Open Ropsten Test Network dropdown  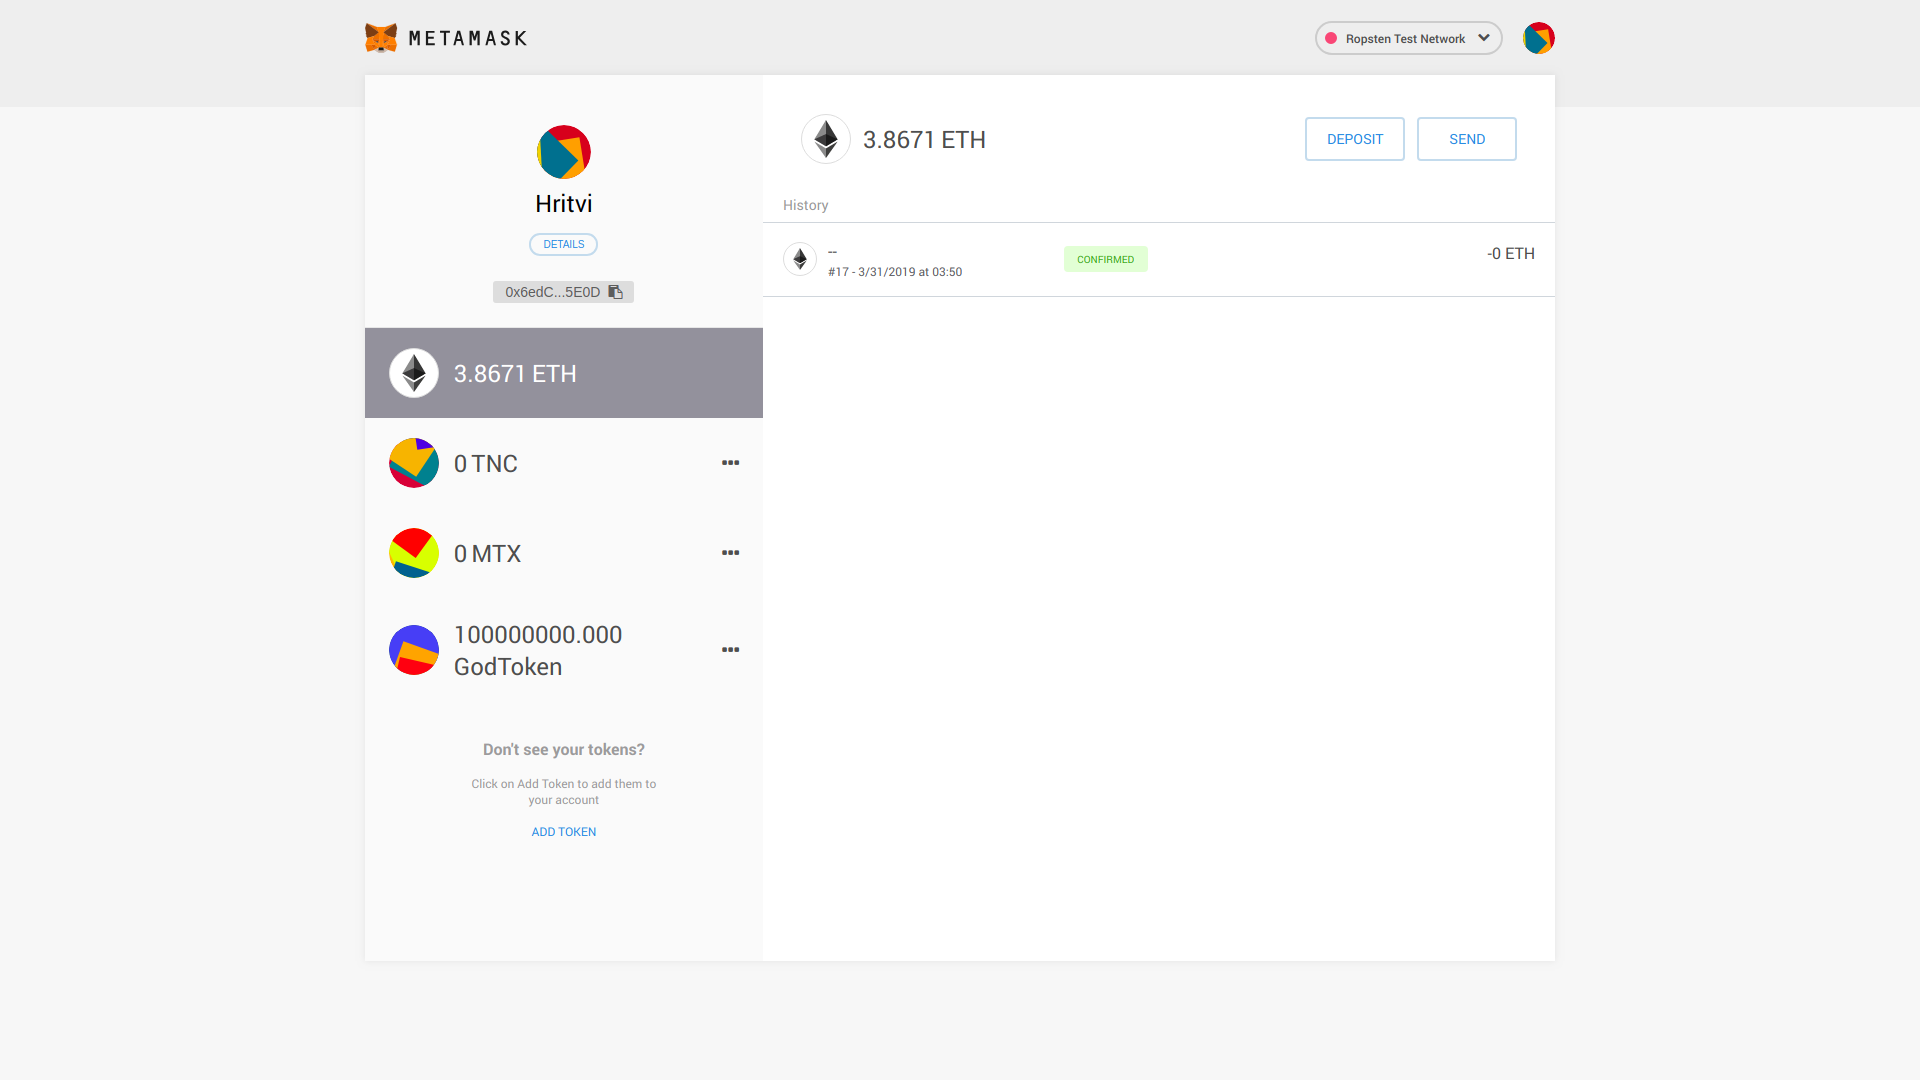point(1408,38)
